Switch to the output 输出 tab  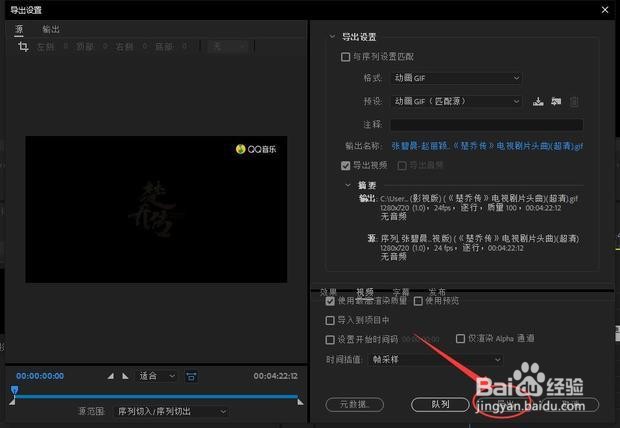51,29
